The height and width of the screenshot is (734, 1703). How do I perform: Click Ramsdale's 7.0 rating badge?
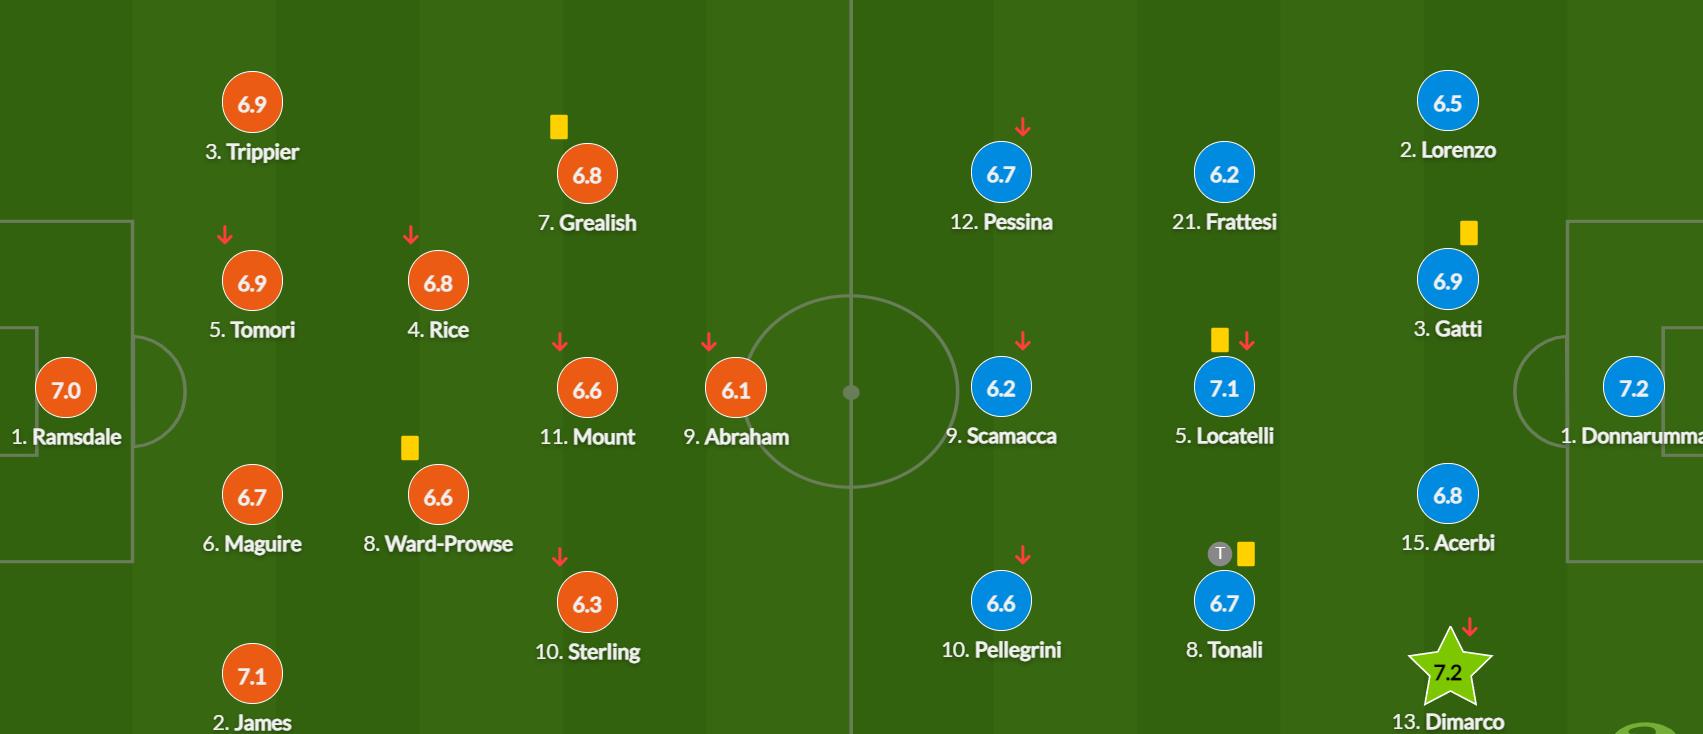click(x=66, y=389)
